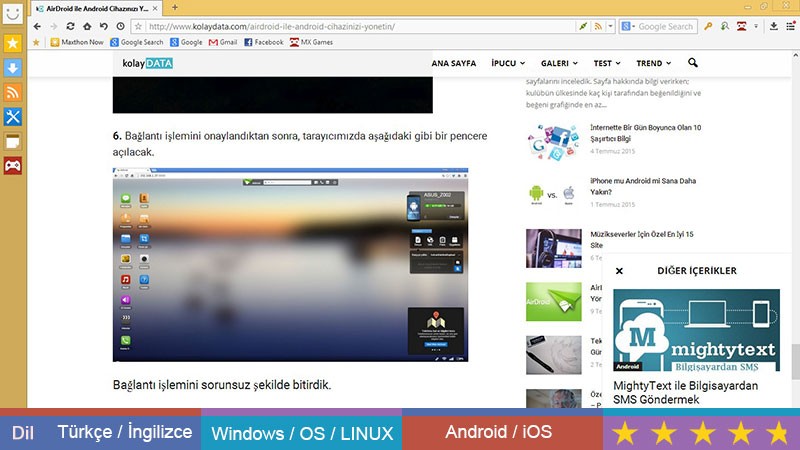Screen dimensions: 800x450
Task: Expand the TREND menu
Action: pos(654,63)
